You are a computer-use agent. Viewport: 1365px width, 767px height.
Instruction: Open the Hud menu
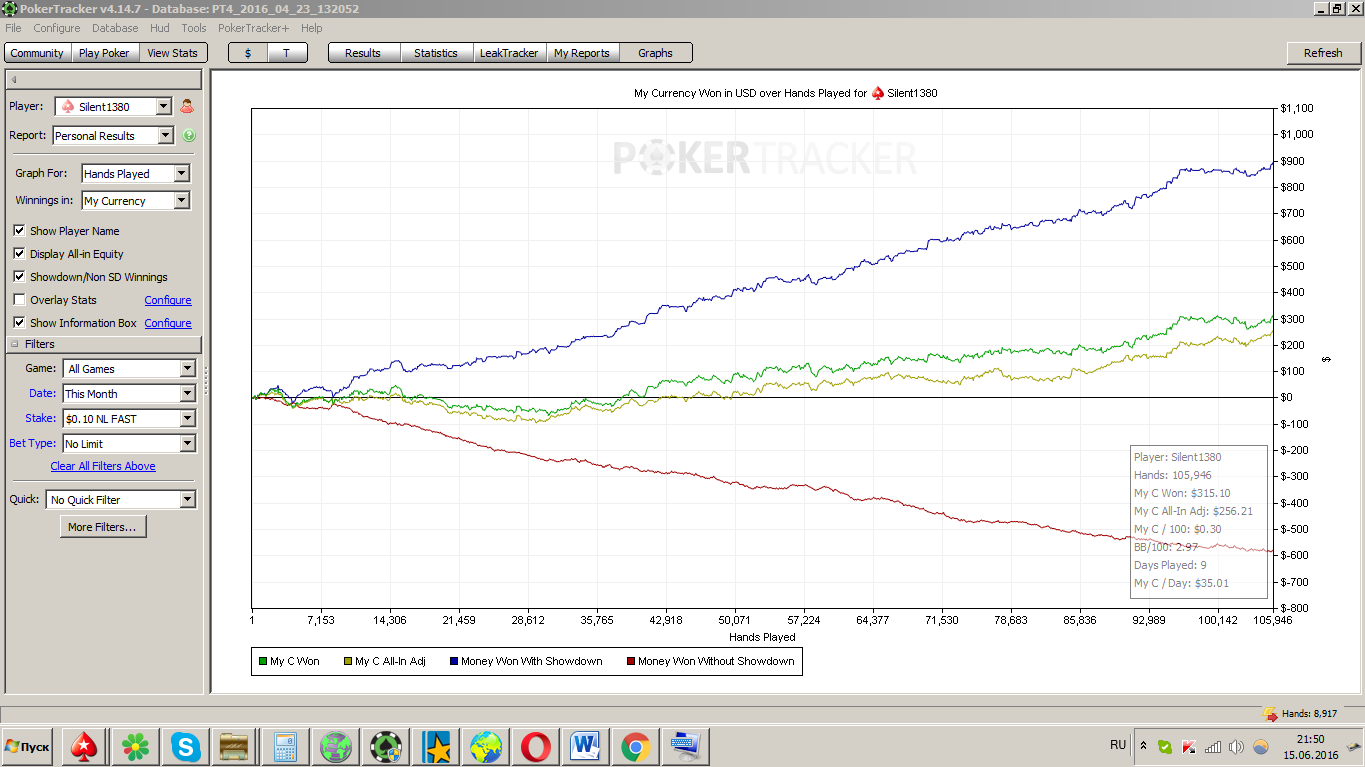tap(160, 28)
